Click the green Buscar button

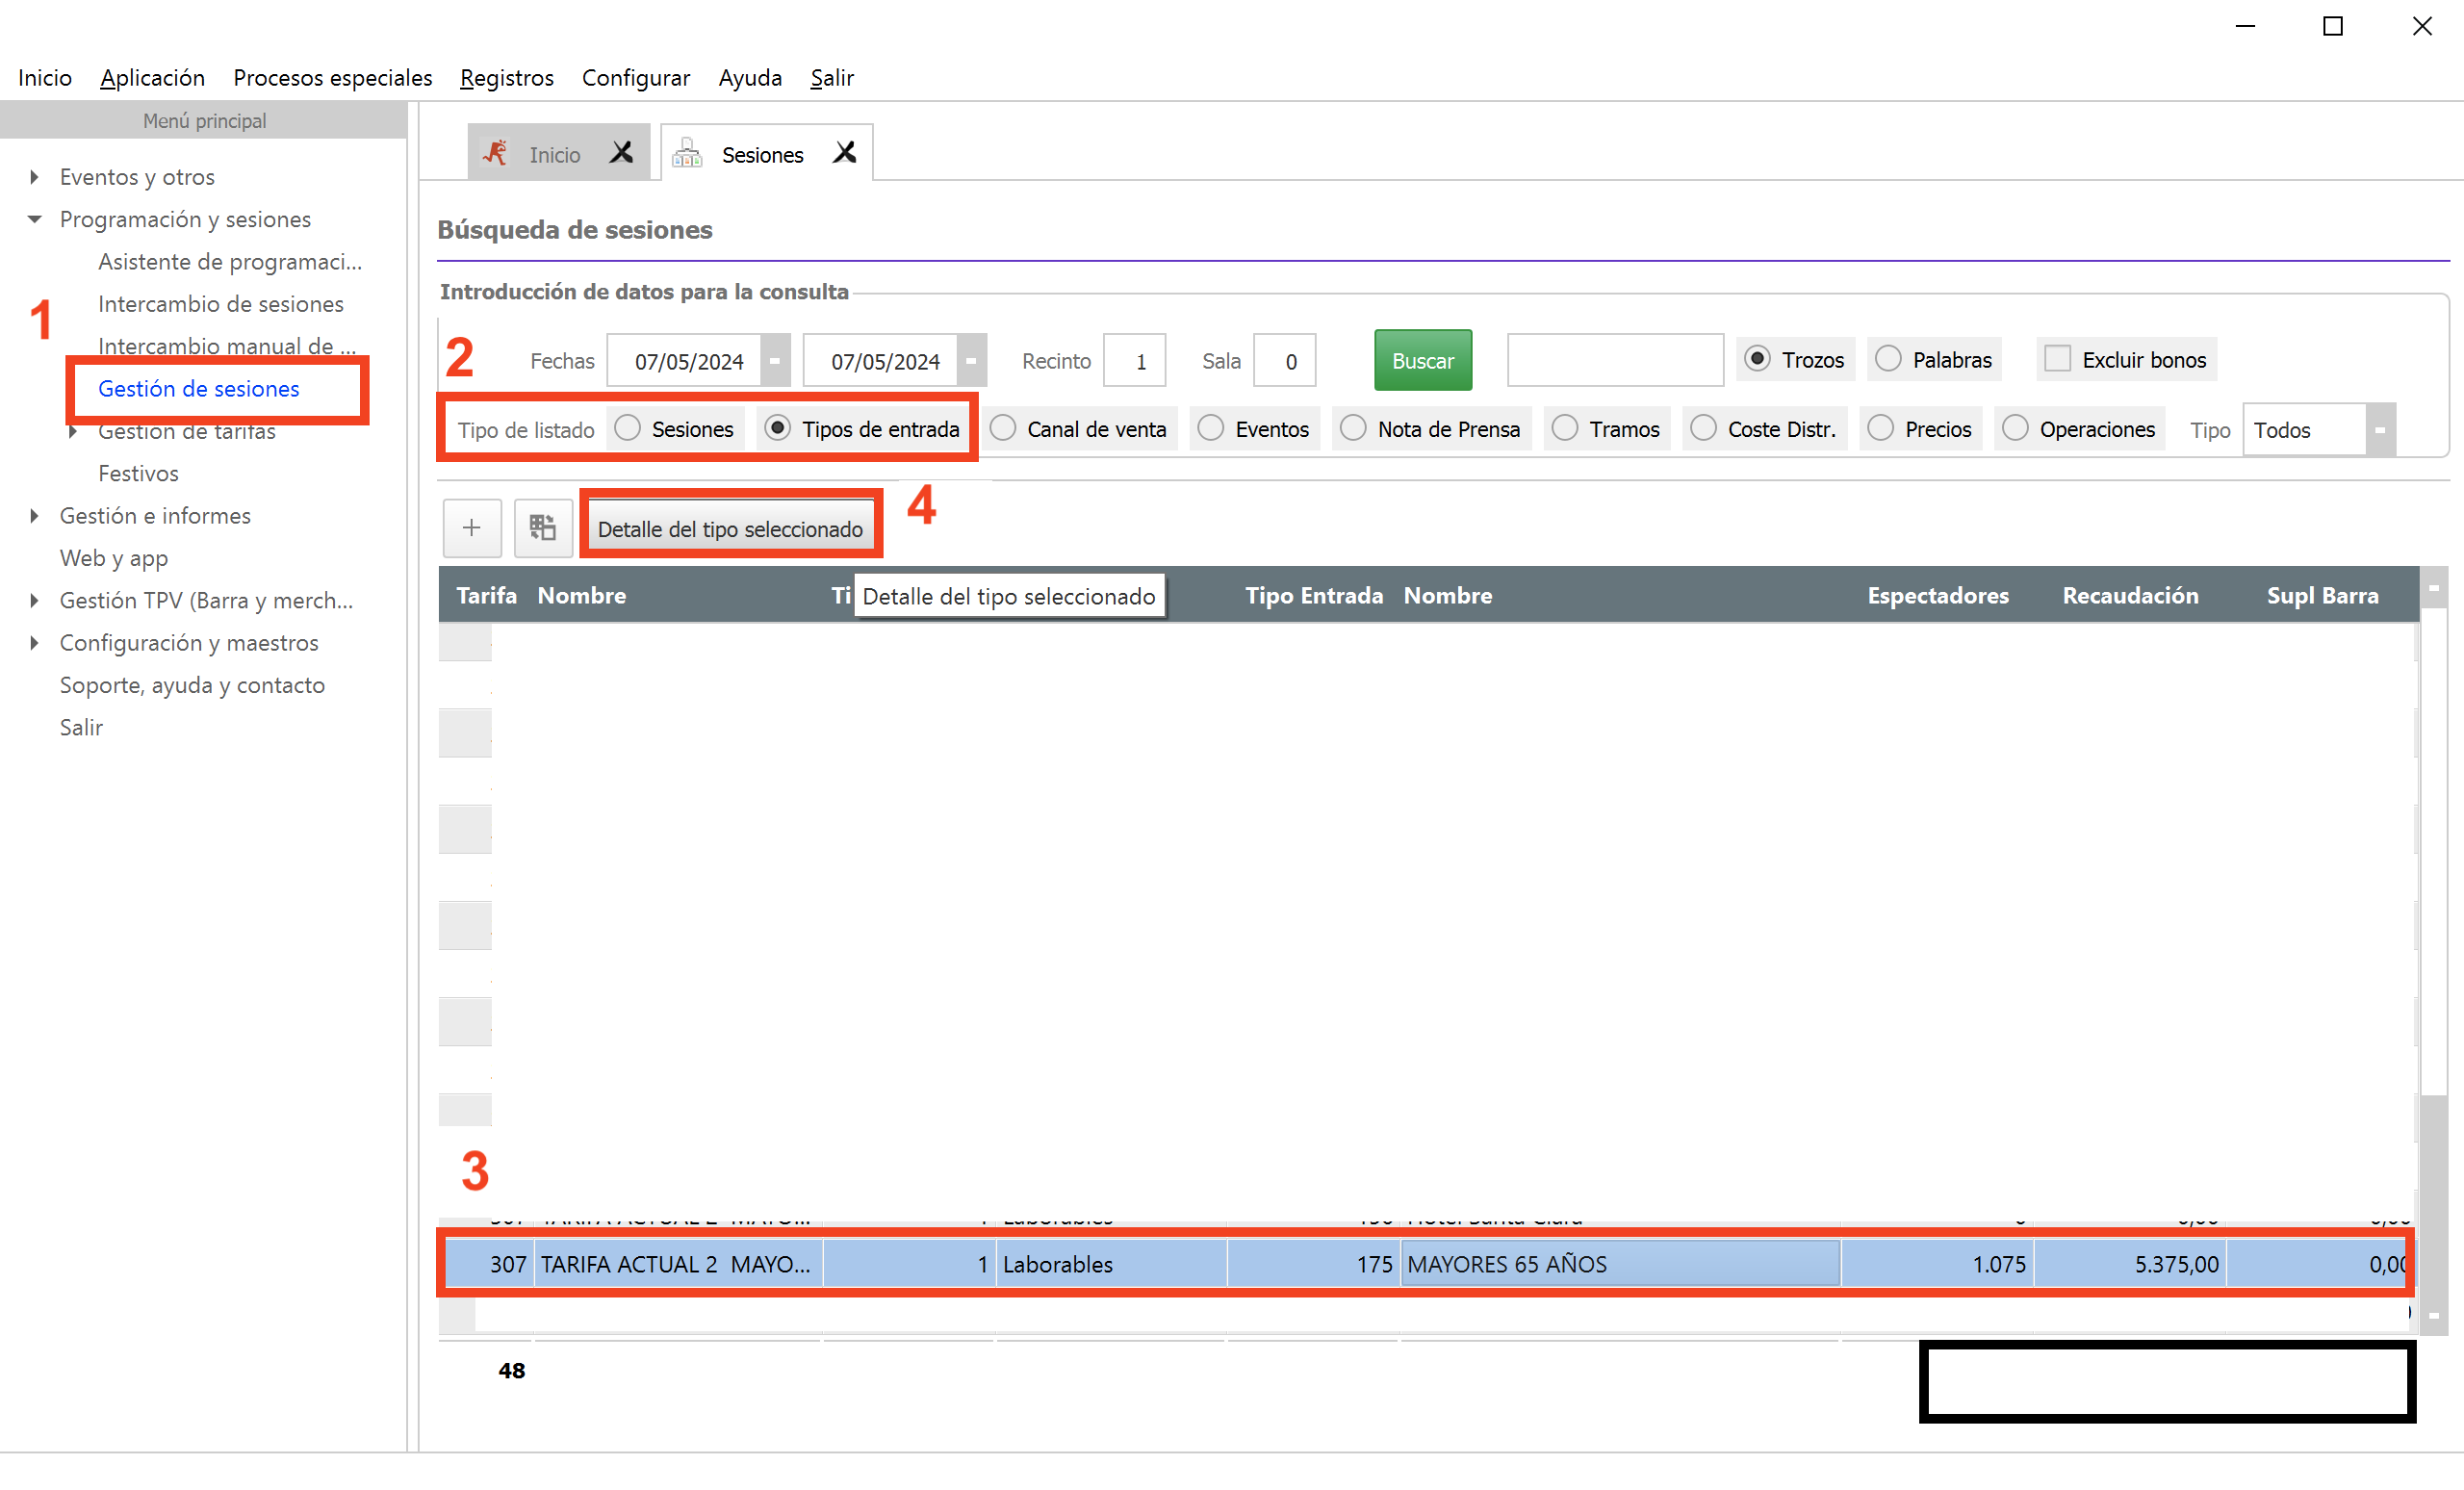(1423, 361)
